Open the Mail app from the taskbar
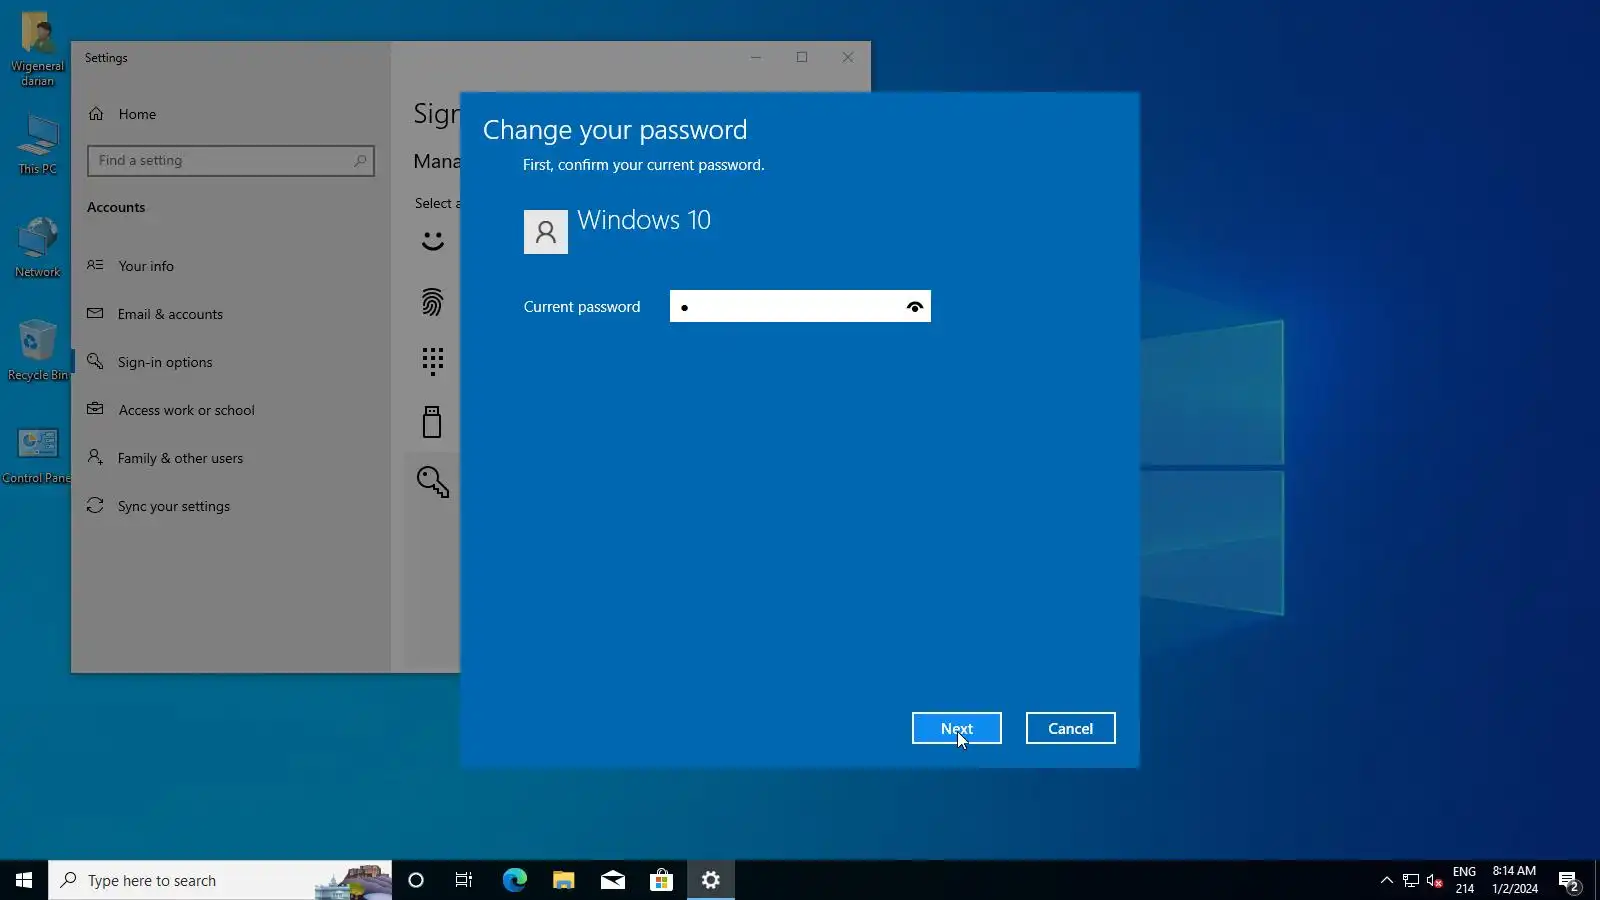The height and width of the screenshot is (900, 1600). (x=612, y=880)
